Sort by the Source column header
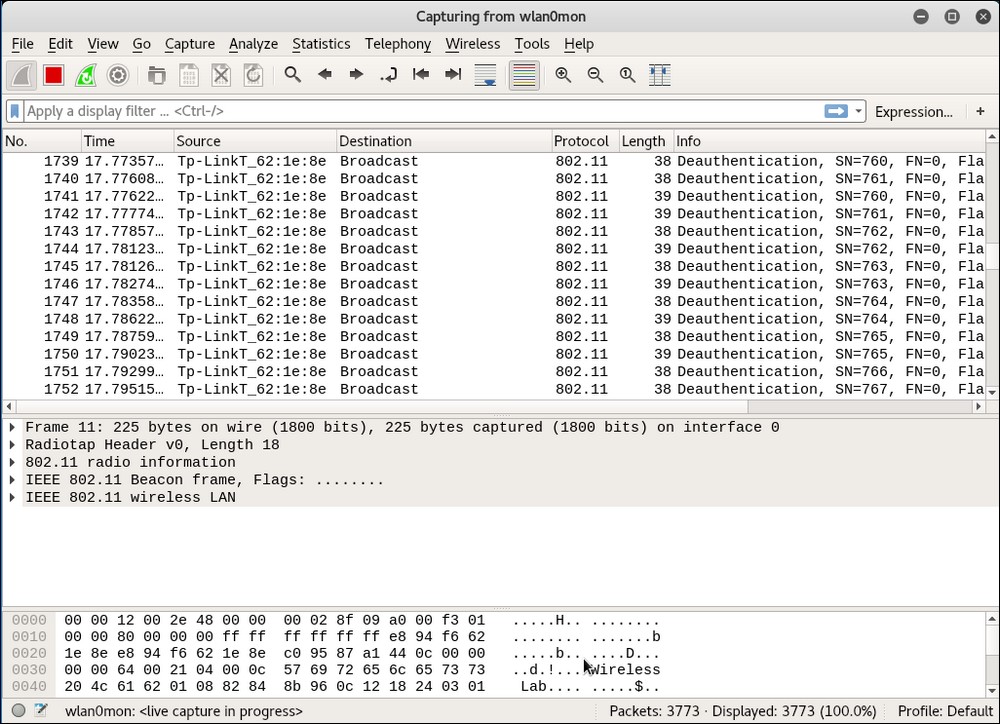 coord(255,141)
